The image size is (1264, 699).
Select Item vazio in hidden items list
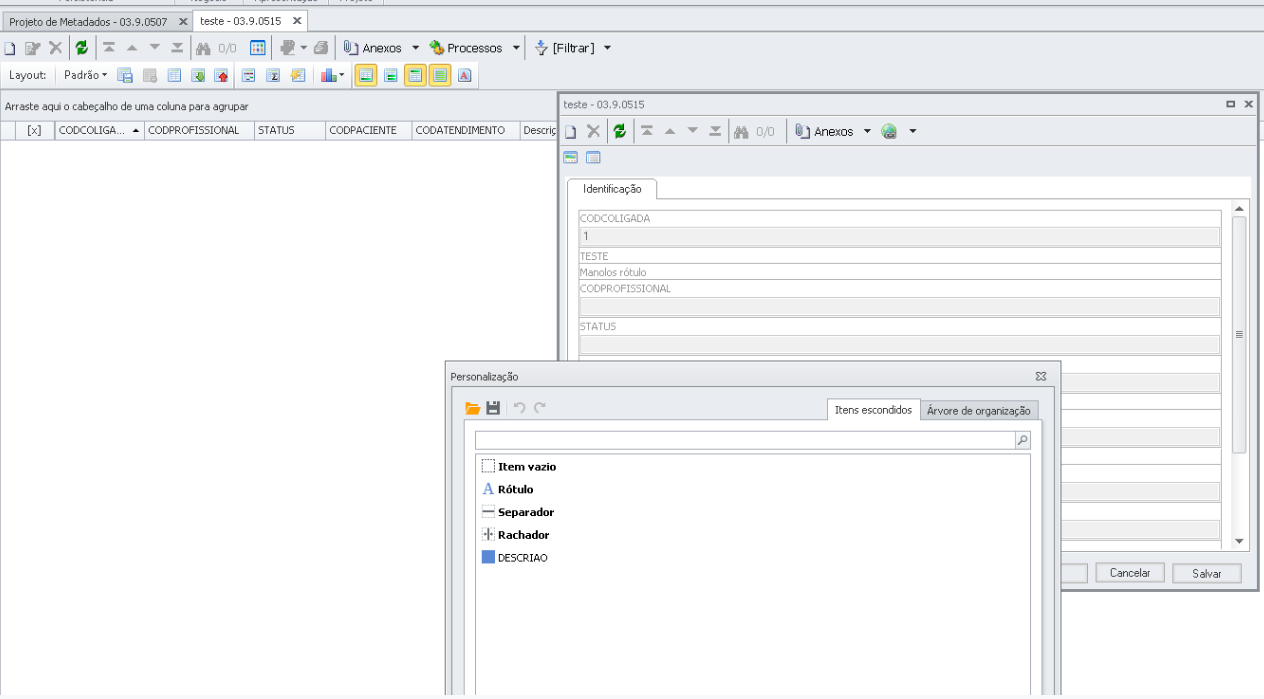519,466
